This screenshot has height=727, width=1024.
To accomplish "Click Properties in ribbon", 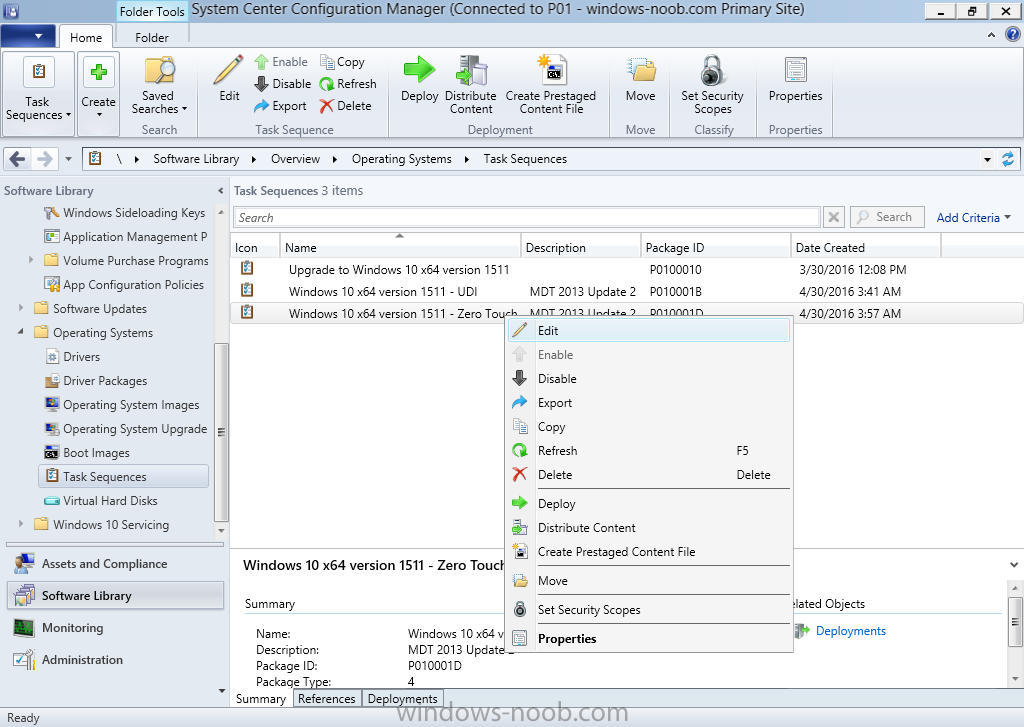I will [x=795, y=79].
